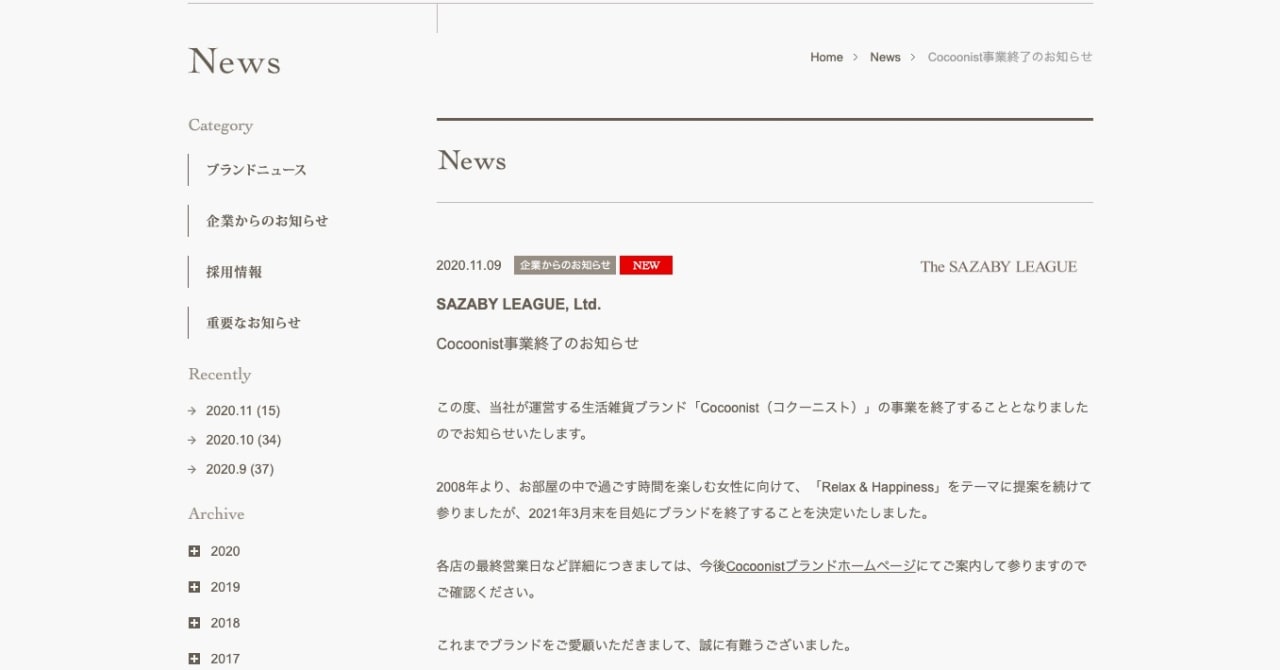This screenshot has width=1280, height=670.
Task: Click the News heading above the article
Action: (472, 161)
